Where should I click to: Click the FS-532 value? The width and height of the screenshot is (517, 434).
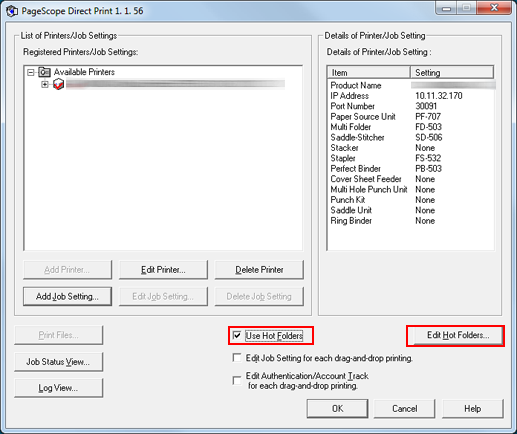[428, 158]
